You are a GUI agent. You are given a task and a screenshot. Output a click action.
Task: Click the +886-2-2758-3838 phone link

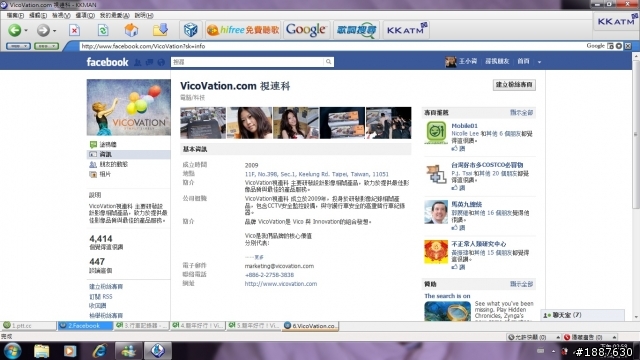pos(269,275)
